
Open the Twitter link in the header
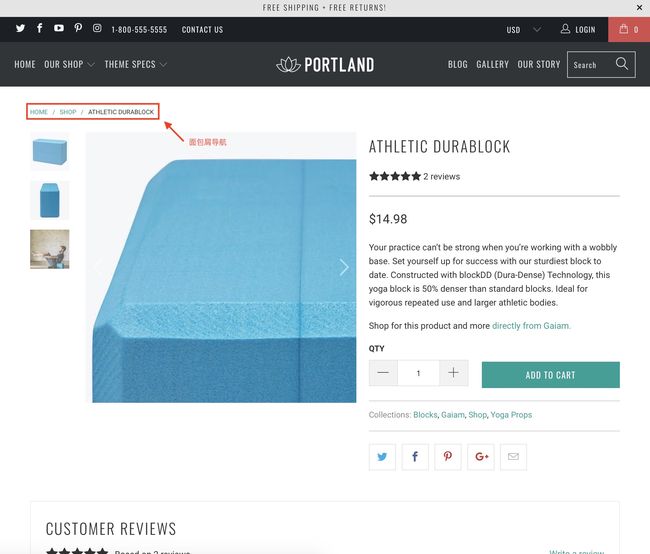pyautogui.click(x=20, y=28)
